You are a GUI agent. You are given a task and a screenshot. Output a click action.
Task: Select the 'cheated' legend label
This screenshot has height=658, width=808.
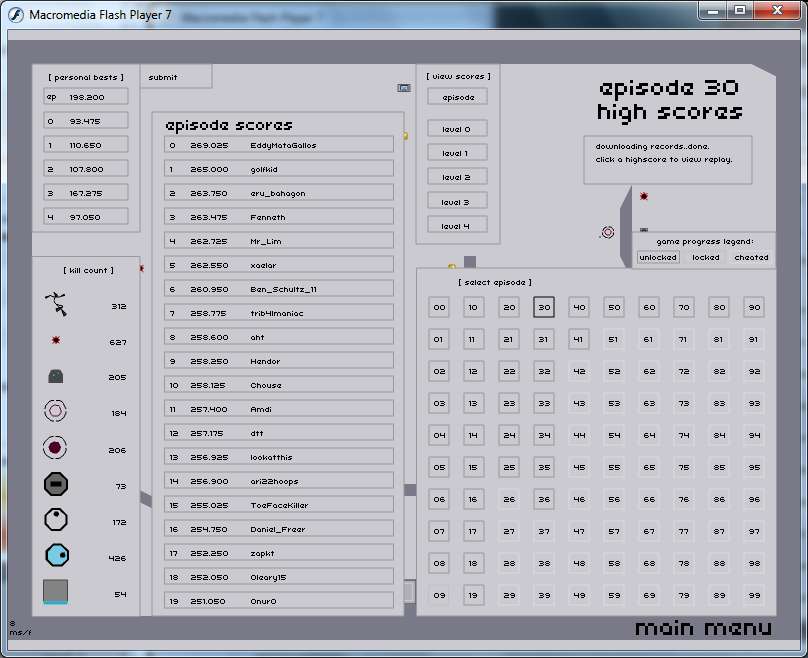click(x=751, y=257)
